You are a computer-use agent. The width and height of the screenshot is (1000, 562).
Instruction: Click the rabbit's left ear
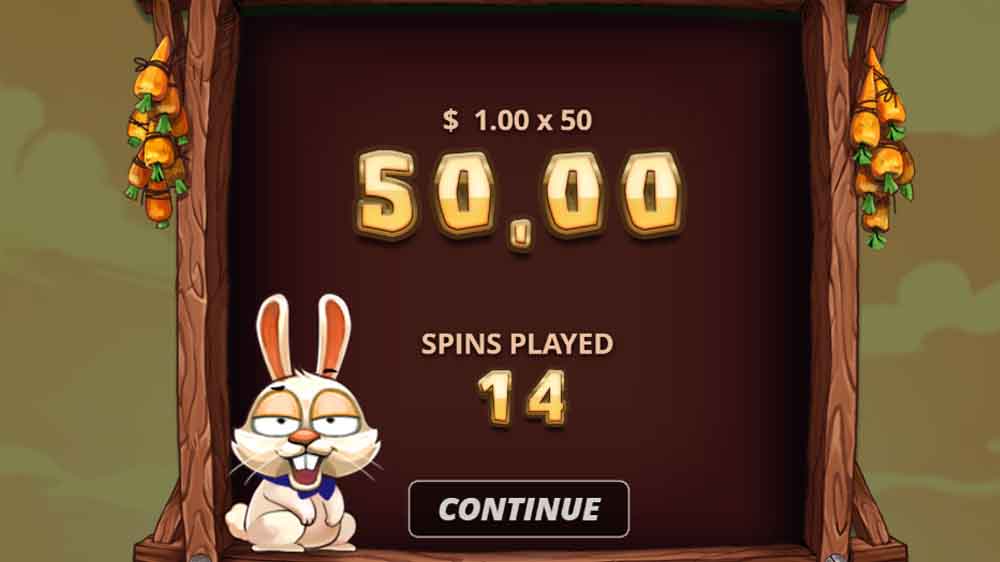point(274,336)
